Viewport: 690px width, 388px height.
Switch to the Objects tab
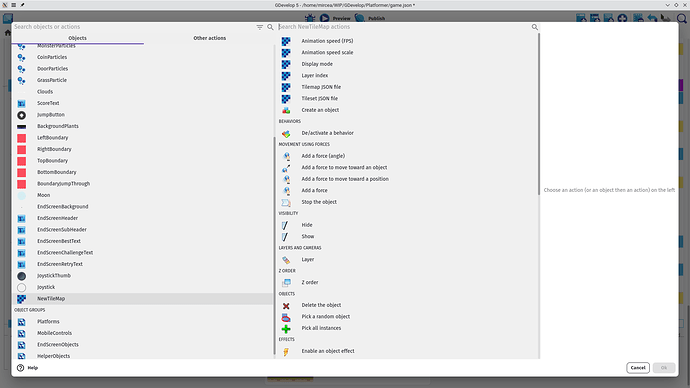pyautogui.click(x=77, y=38)
